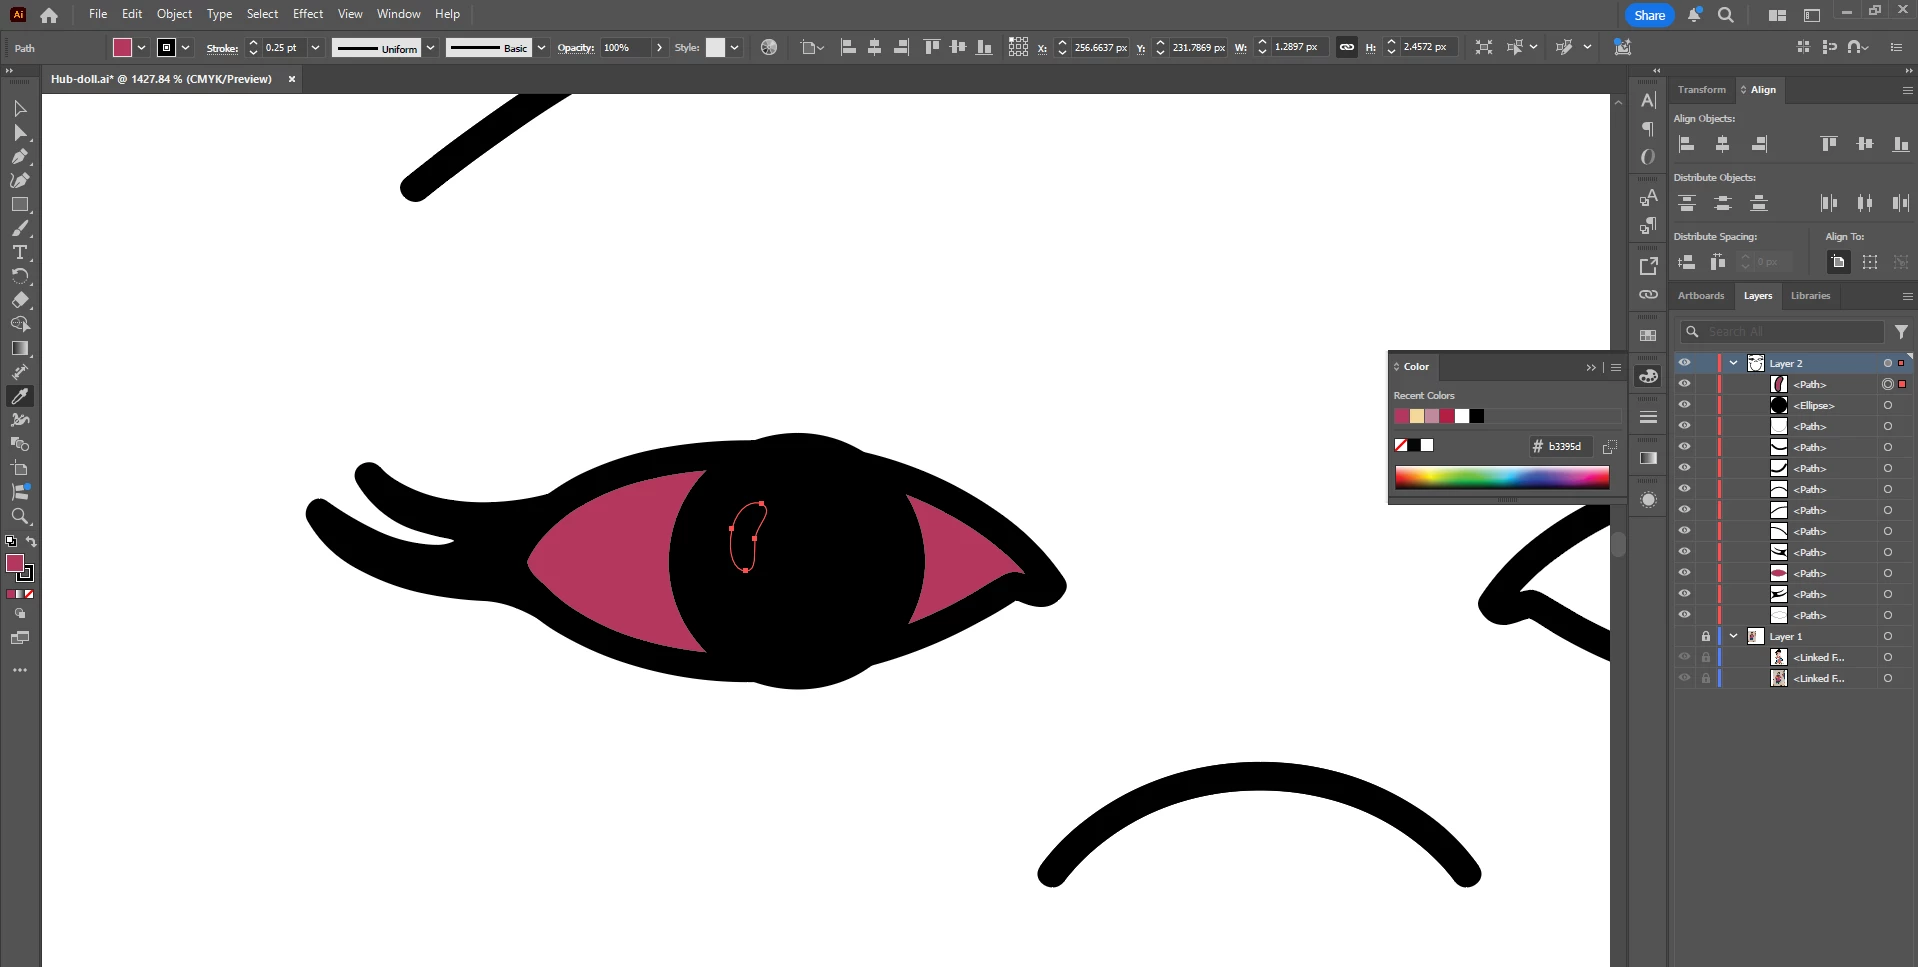Collapse Layer 1 contents
Image resolution: width=1918 pixels, height=967 pixels.
pyautogui.click(x=1734, y=636)
